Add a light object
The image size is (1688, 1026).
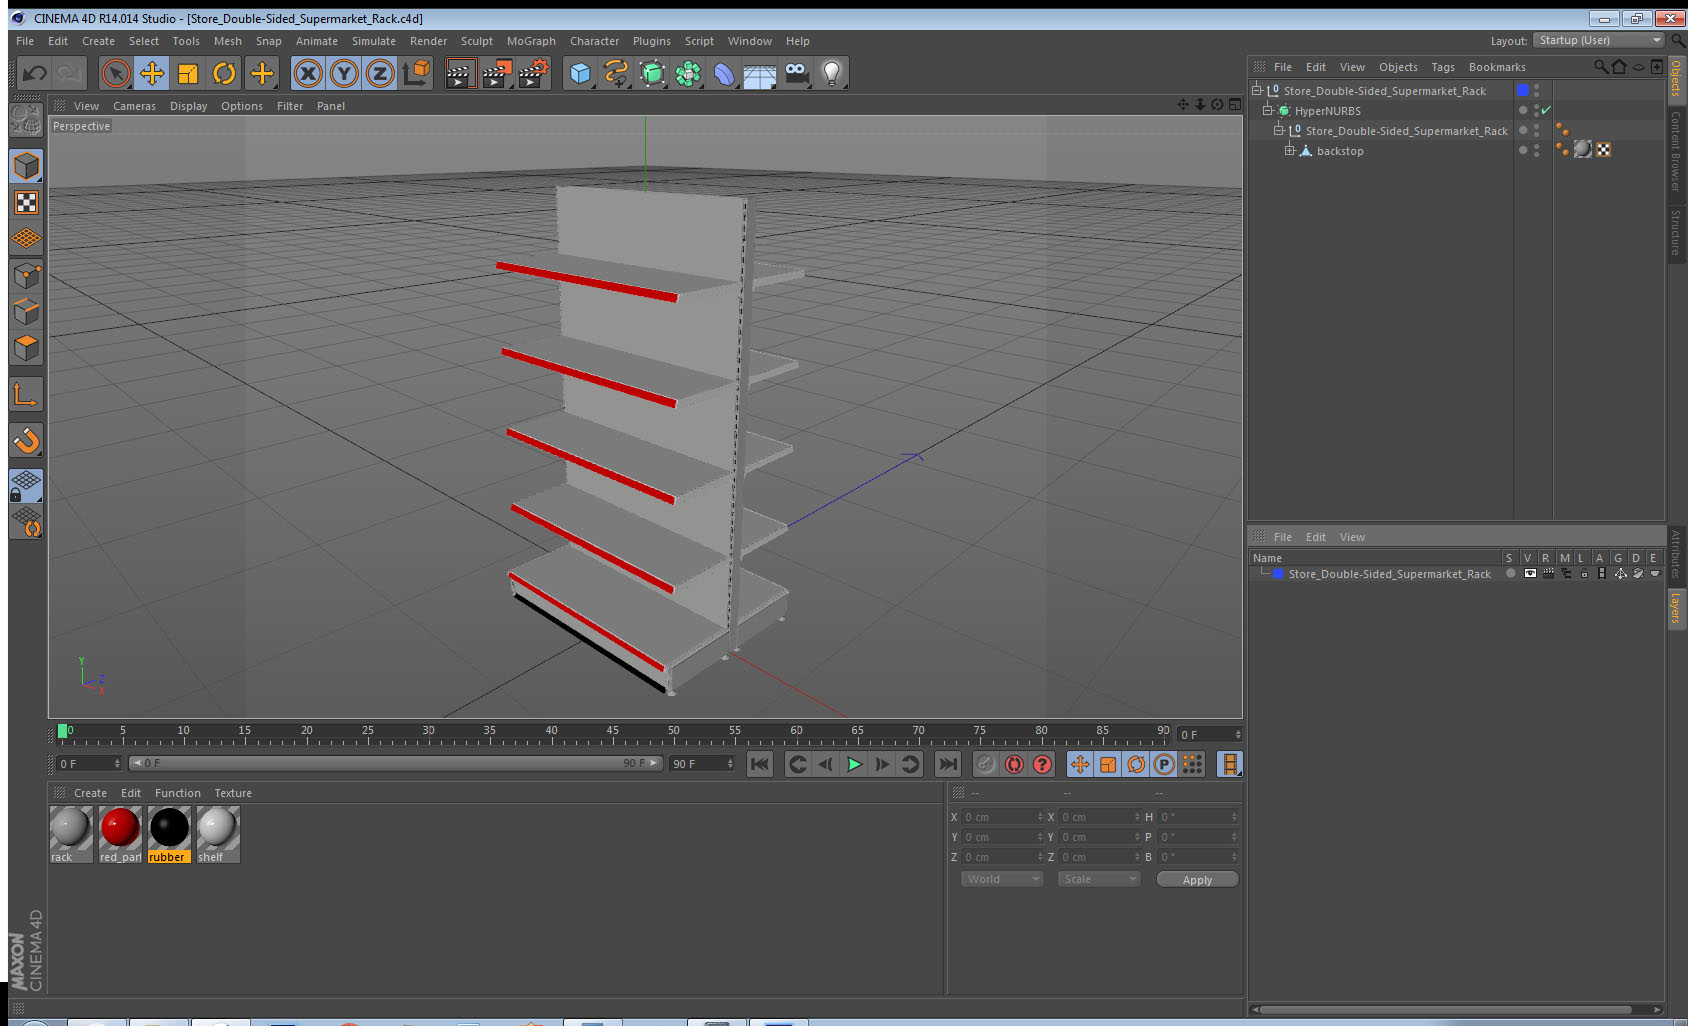pos(832,73)
